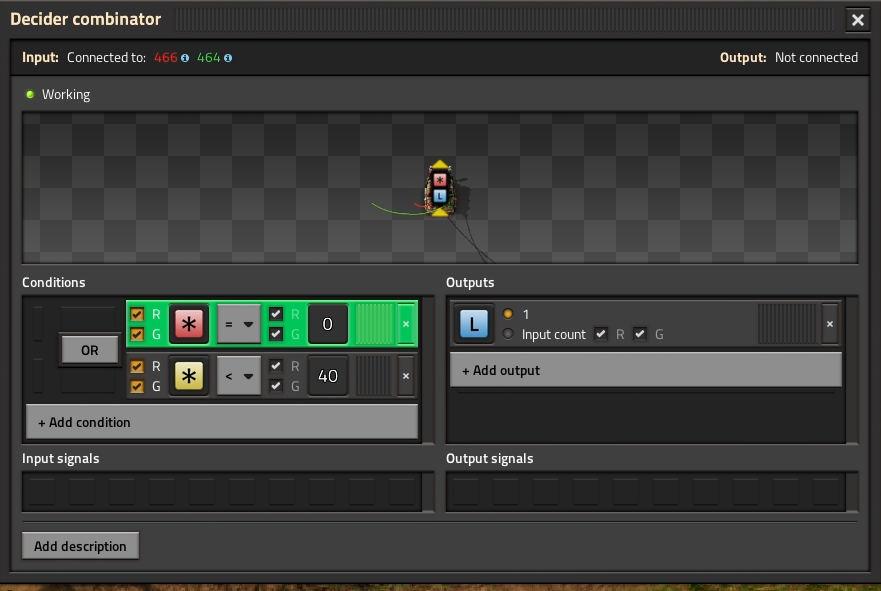This screenshot has width=881, height=591.
Task: Delete the second condition row
Action: pyautogui.click(x=405, y=376)
